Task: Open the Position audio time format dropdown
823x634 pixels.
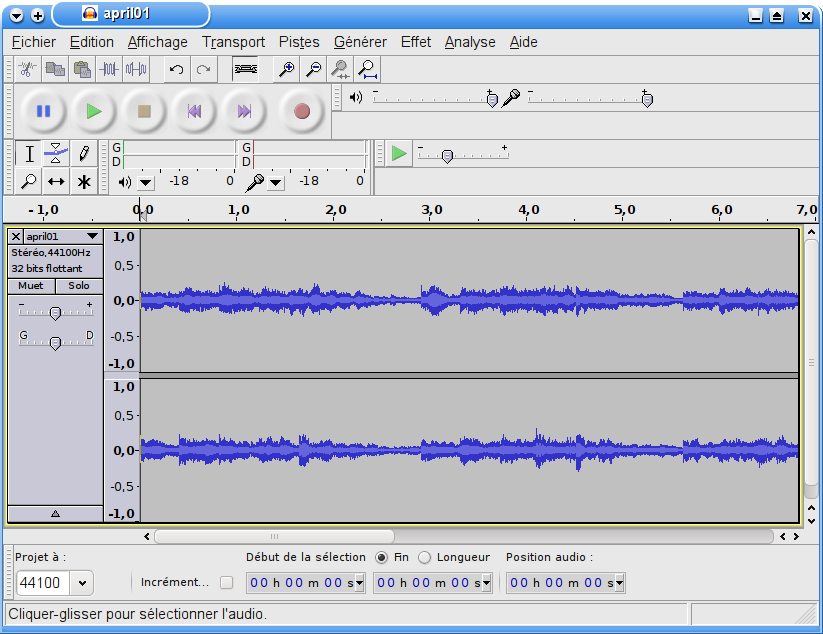Action: [619, 583]
